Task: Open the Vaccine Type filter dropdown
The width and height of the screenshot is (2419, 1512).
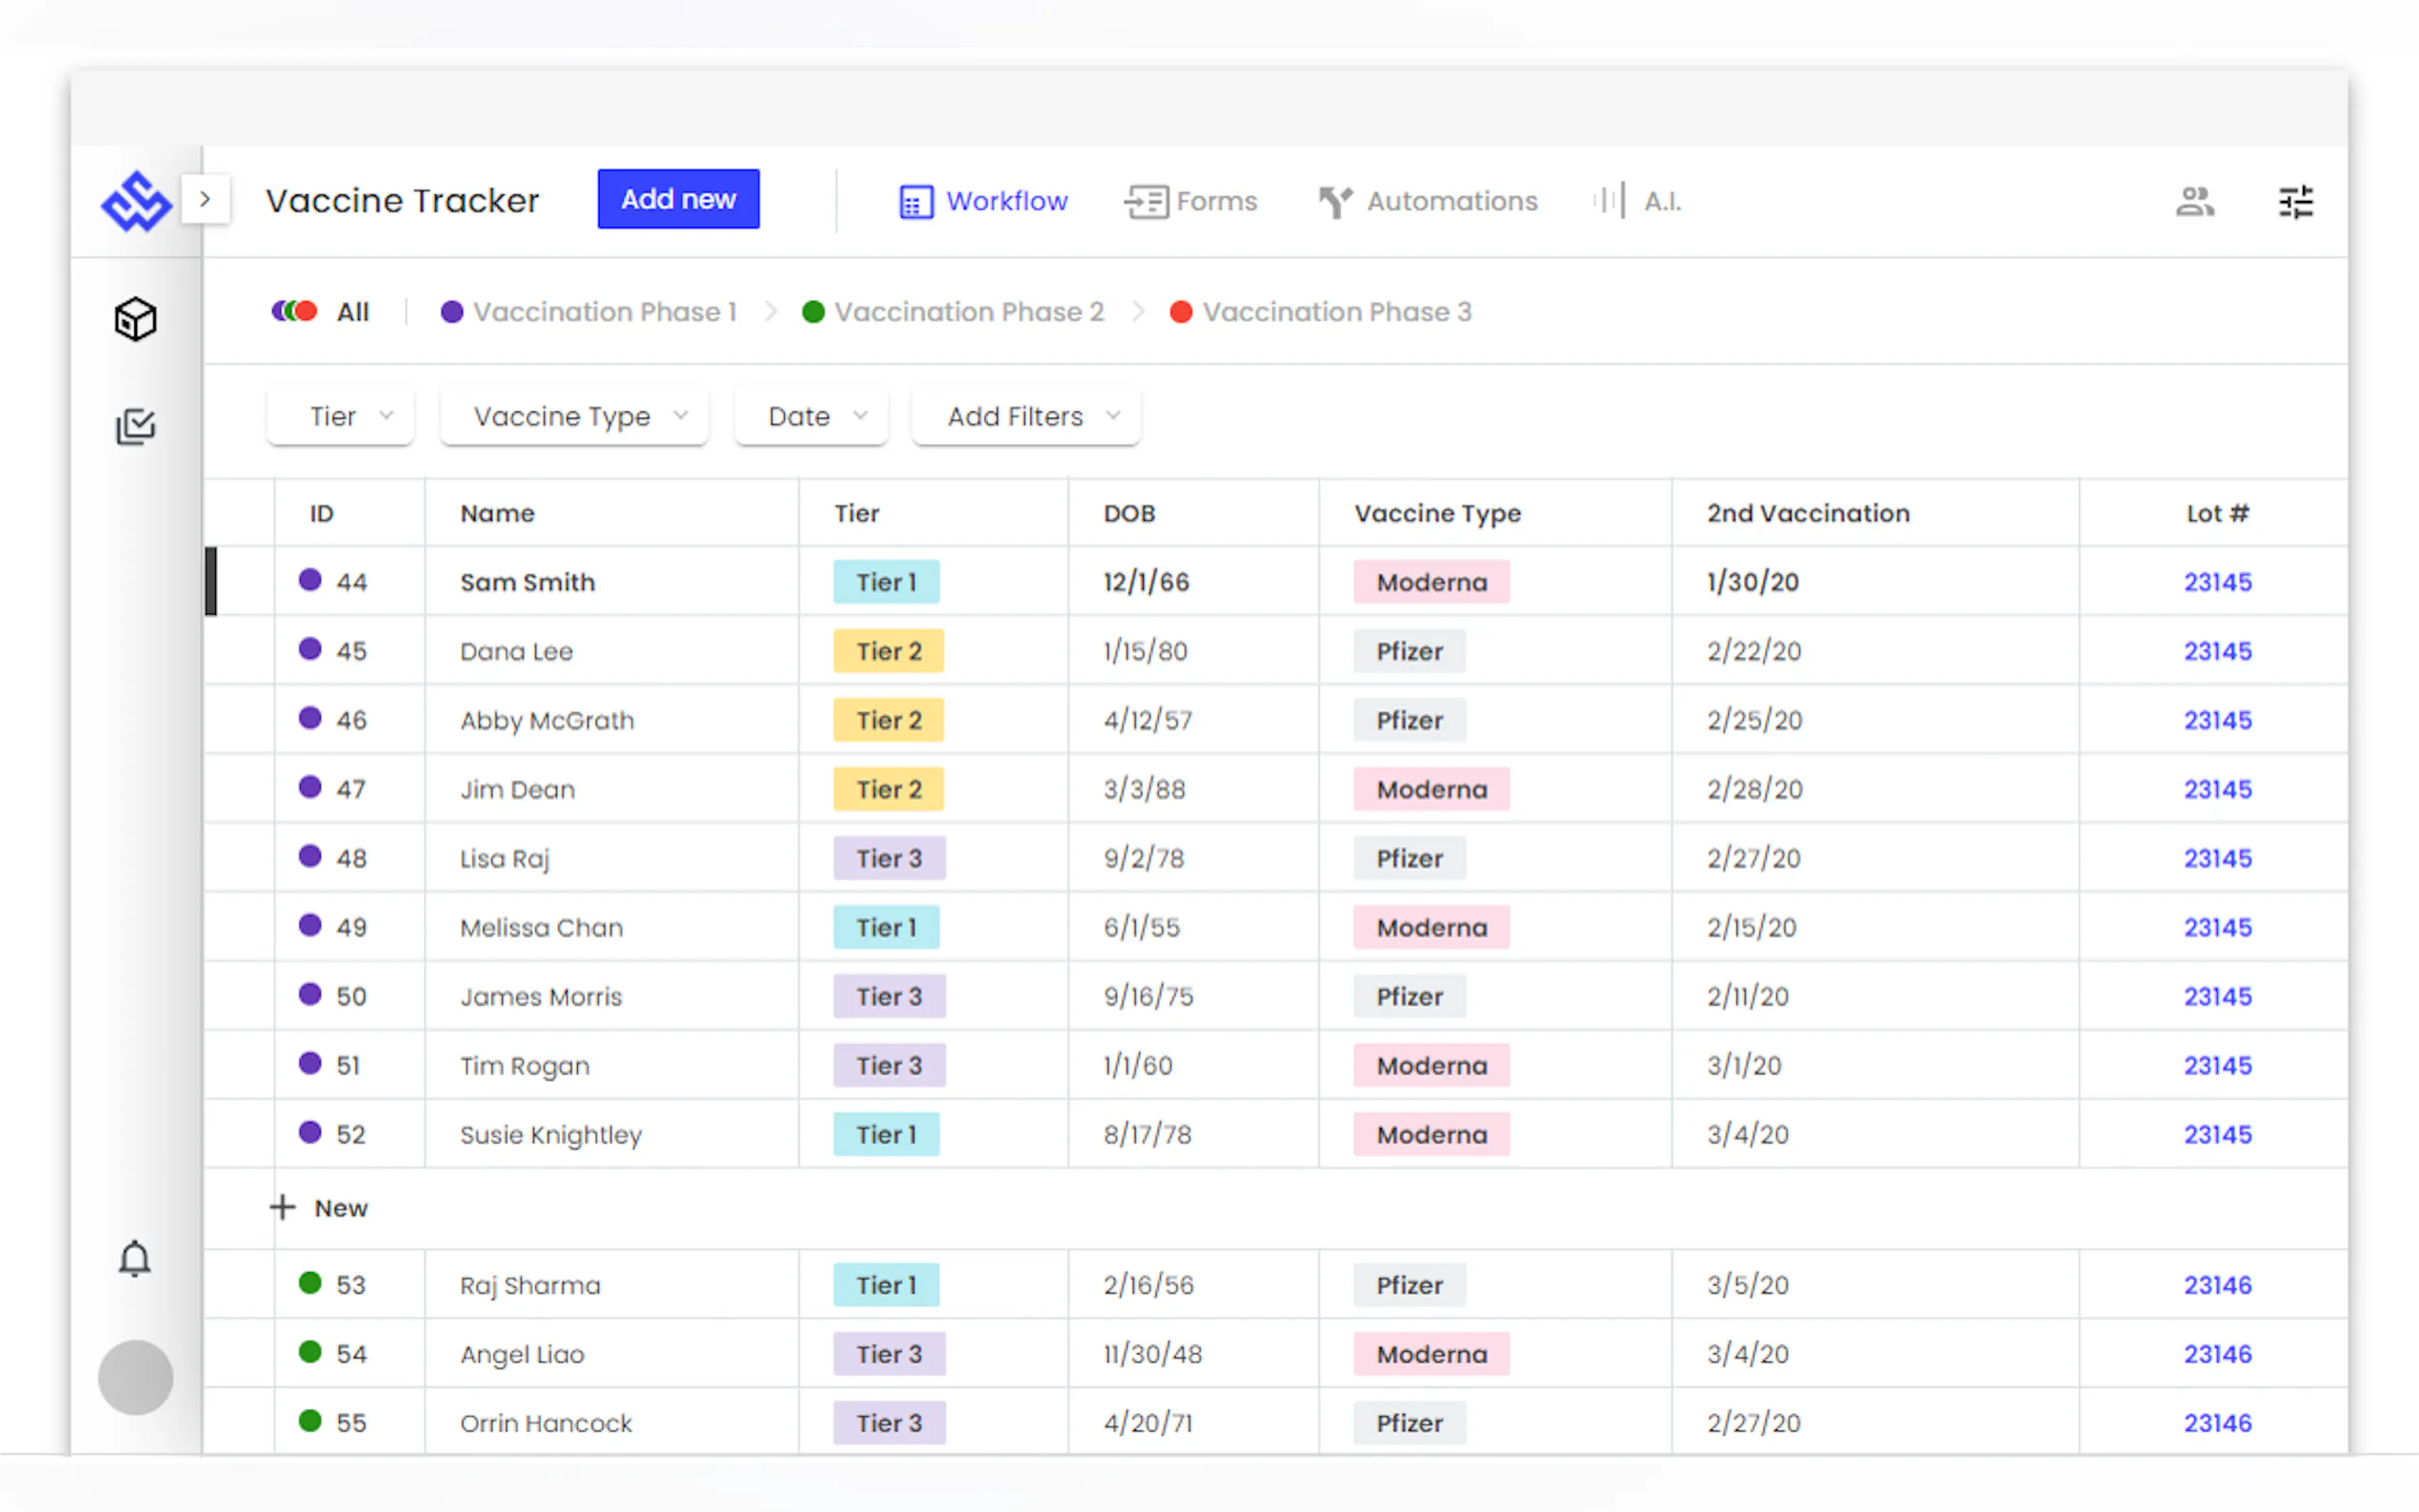Action: point(574,416)
